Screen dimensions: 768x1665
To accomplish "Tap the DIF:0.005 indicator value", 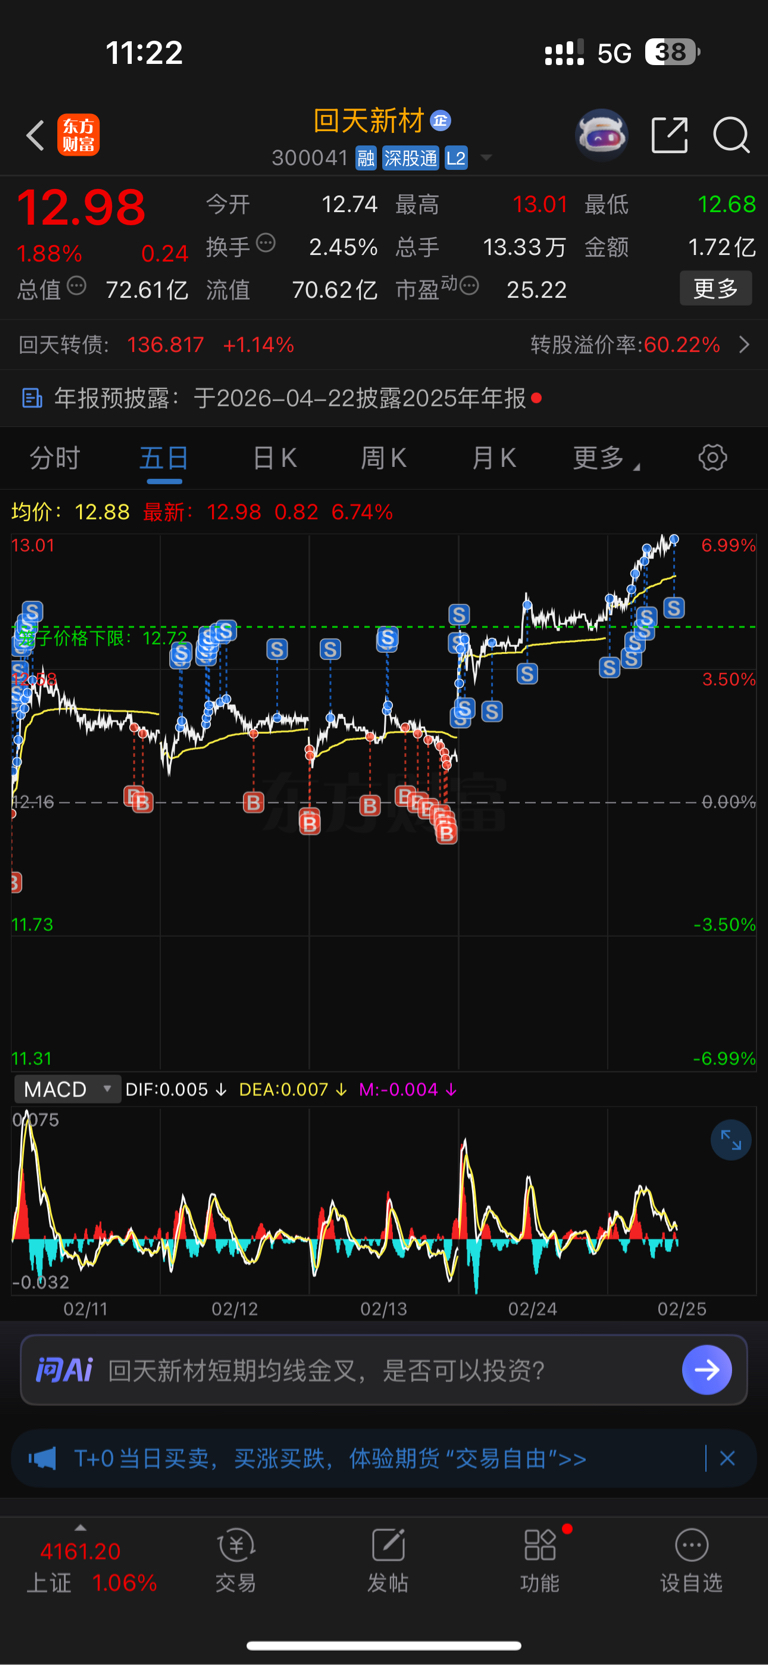I will click(x=176, y=1089).
